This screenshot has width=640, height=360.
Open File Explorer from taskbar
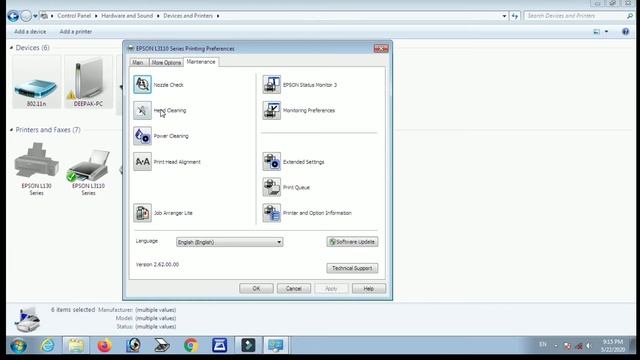tap(76, 346)
